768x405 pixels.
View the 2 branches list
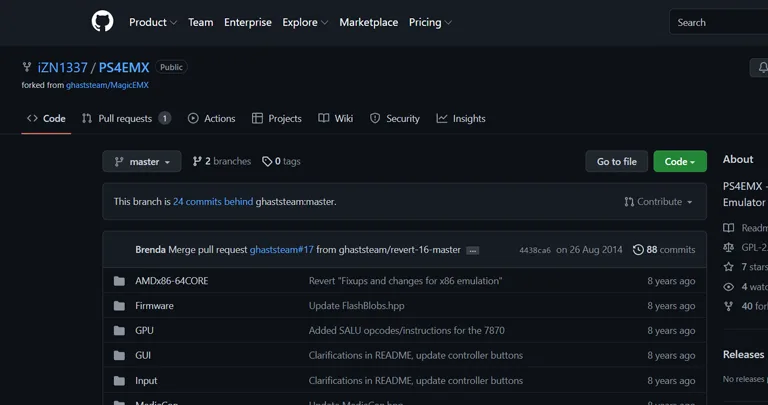[x=222, y=161]
